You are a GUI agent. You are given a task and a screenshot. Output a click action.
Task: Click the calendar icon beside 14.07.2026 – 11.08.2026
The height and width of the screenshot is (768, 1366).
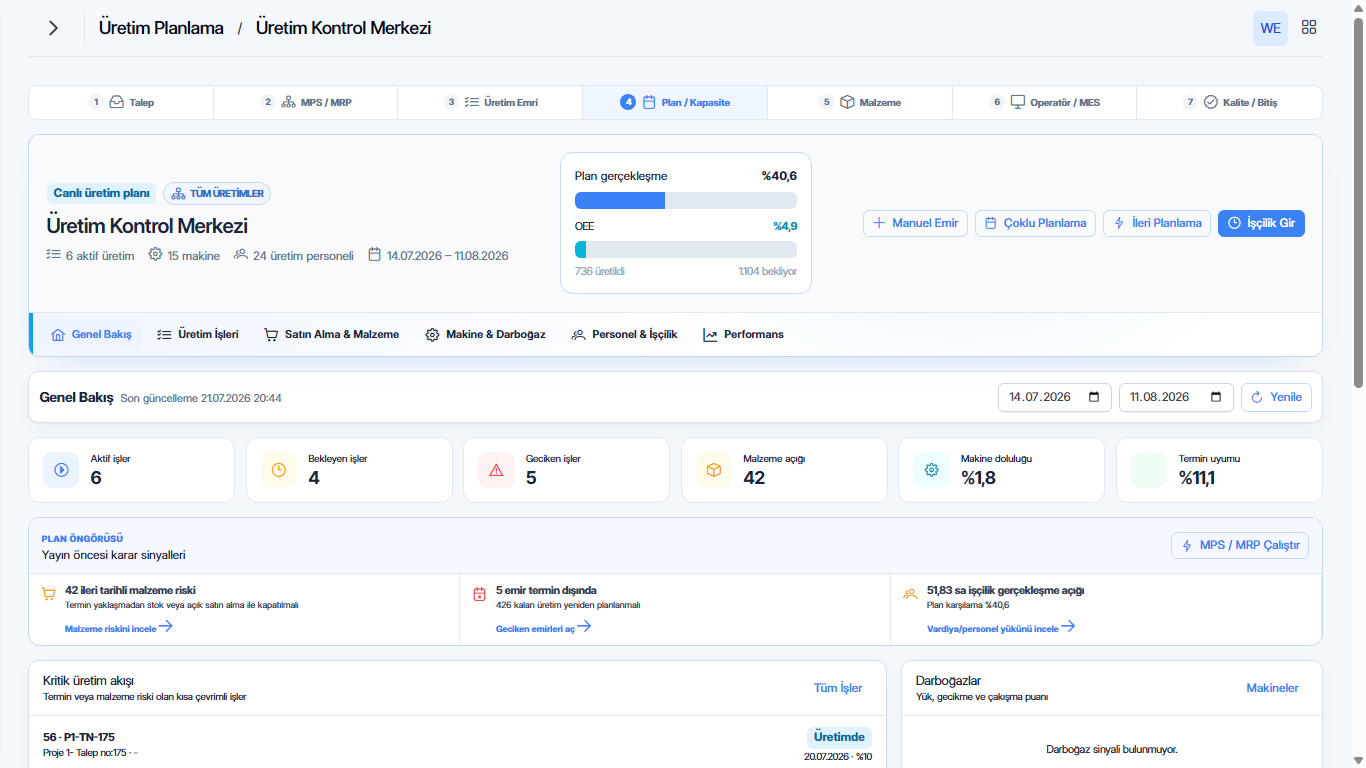coord(375,255)
